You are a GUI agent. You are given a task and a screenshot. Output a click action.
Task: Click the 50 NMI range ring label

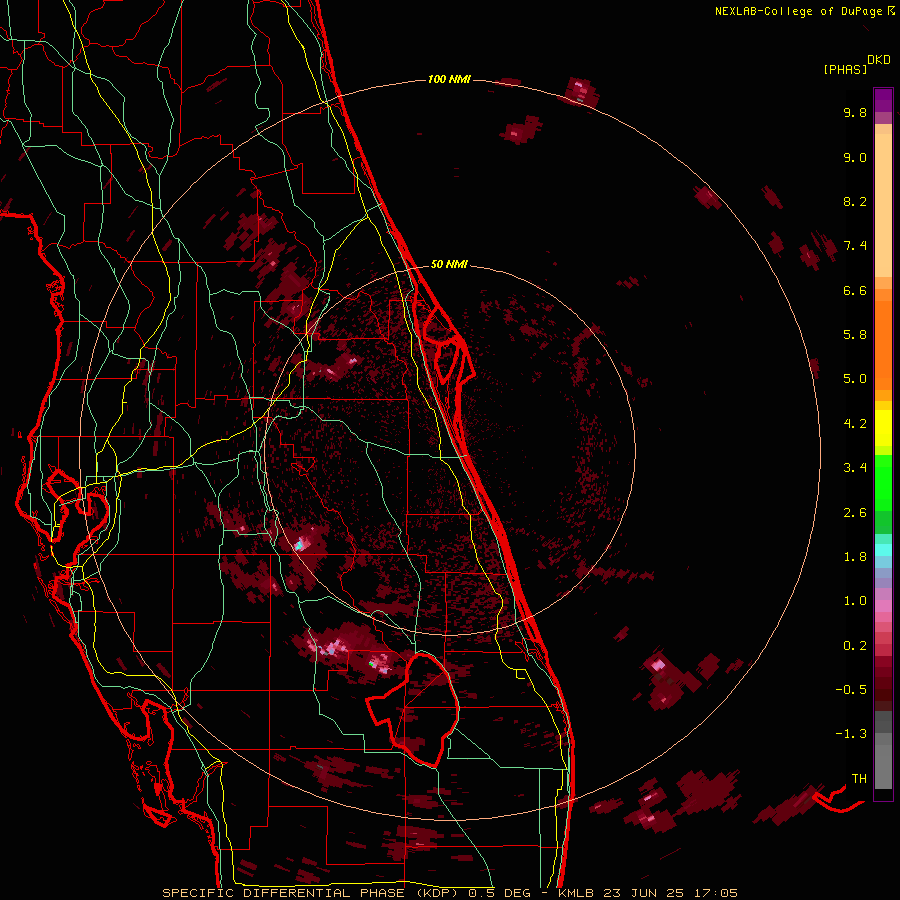pos(449,264)
